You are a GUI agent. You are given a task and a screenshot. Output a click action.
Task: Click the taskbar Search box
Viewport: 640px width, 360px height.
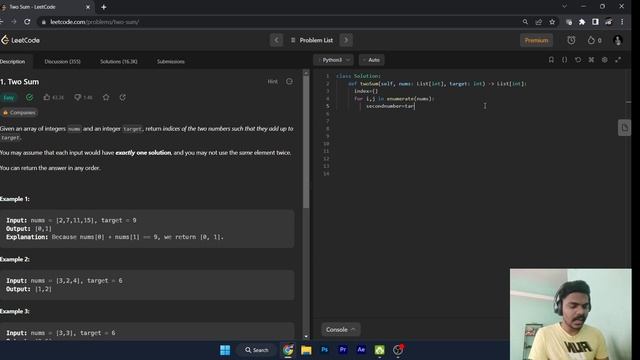[256, 350]
